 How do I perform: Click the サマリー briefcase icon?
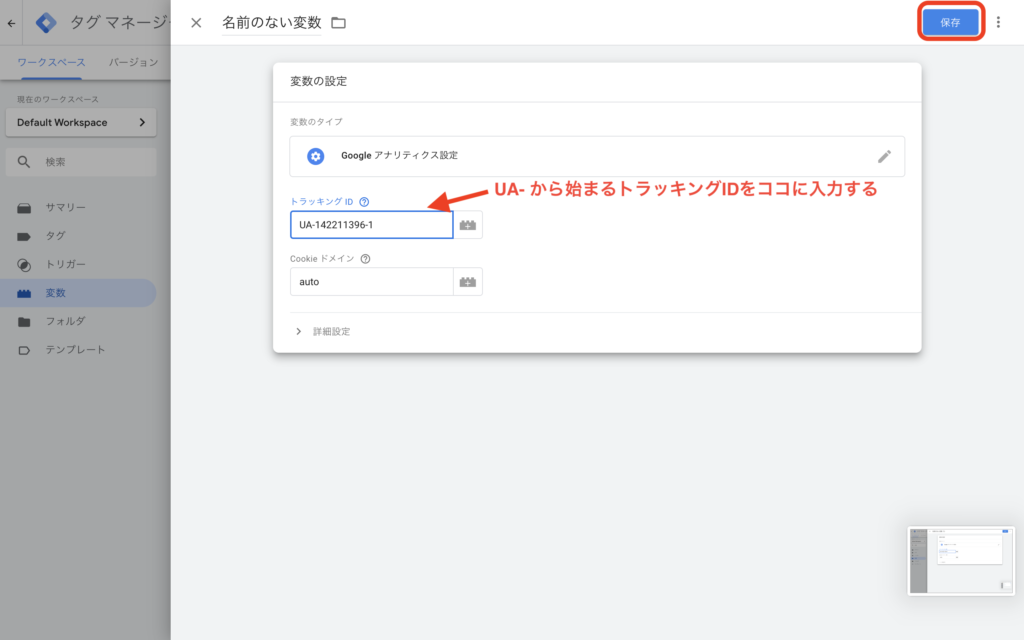tap(24, 208)
